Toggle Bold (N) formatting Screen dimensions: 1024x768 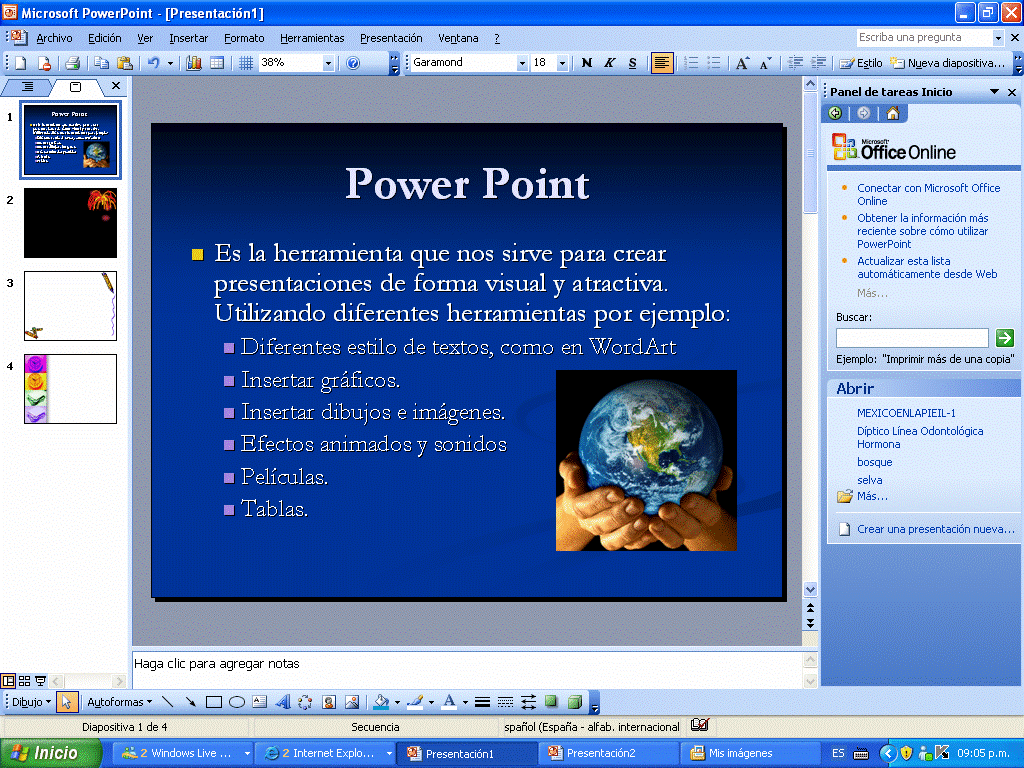[x=586, y=63]
